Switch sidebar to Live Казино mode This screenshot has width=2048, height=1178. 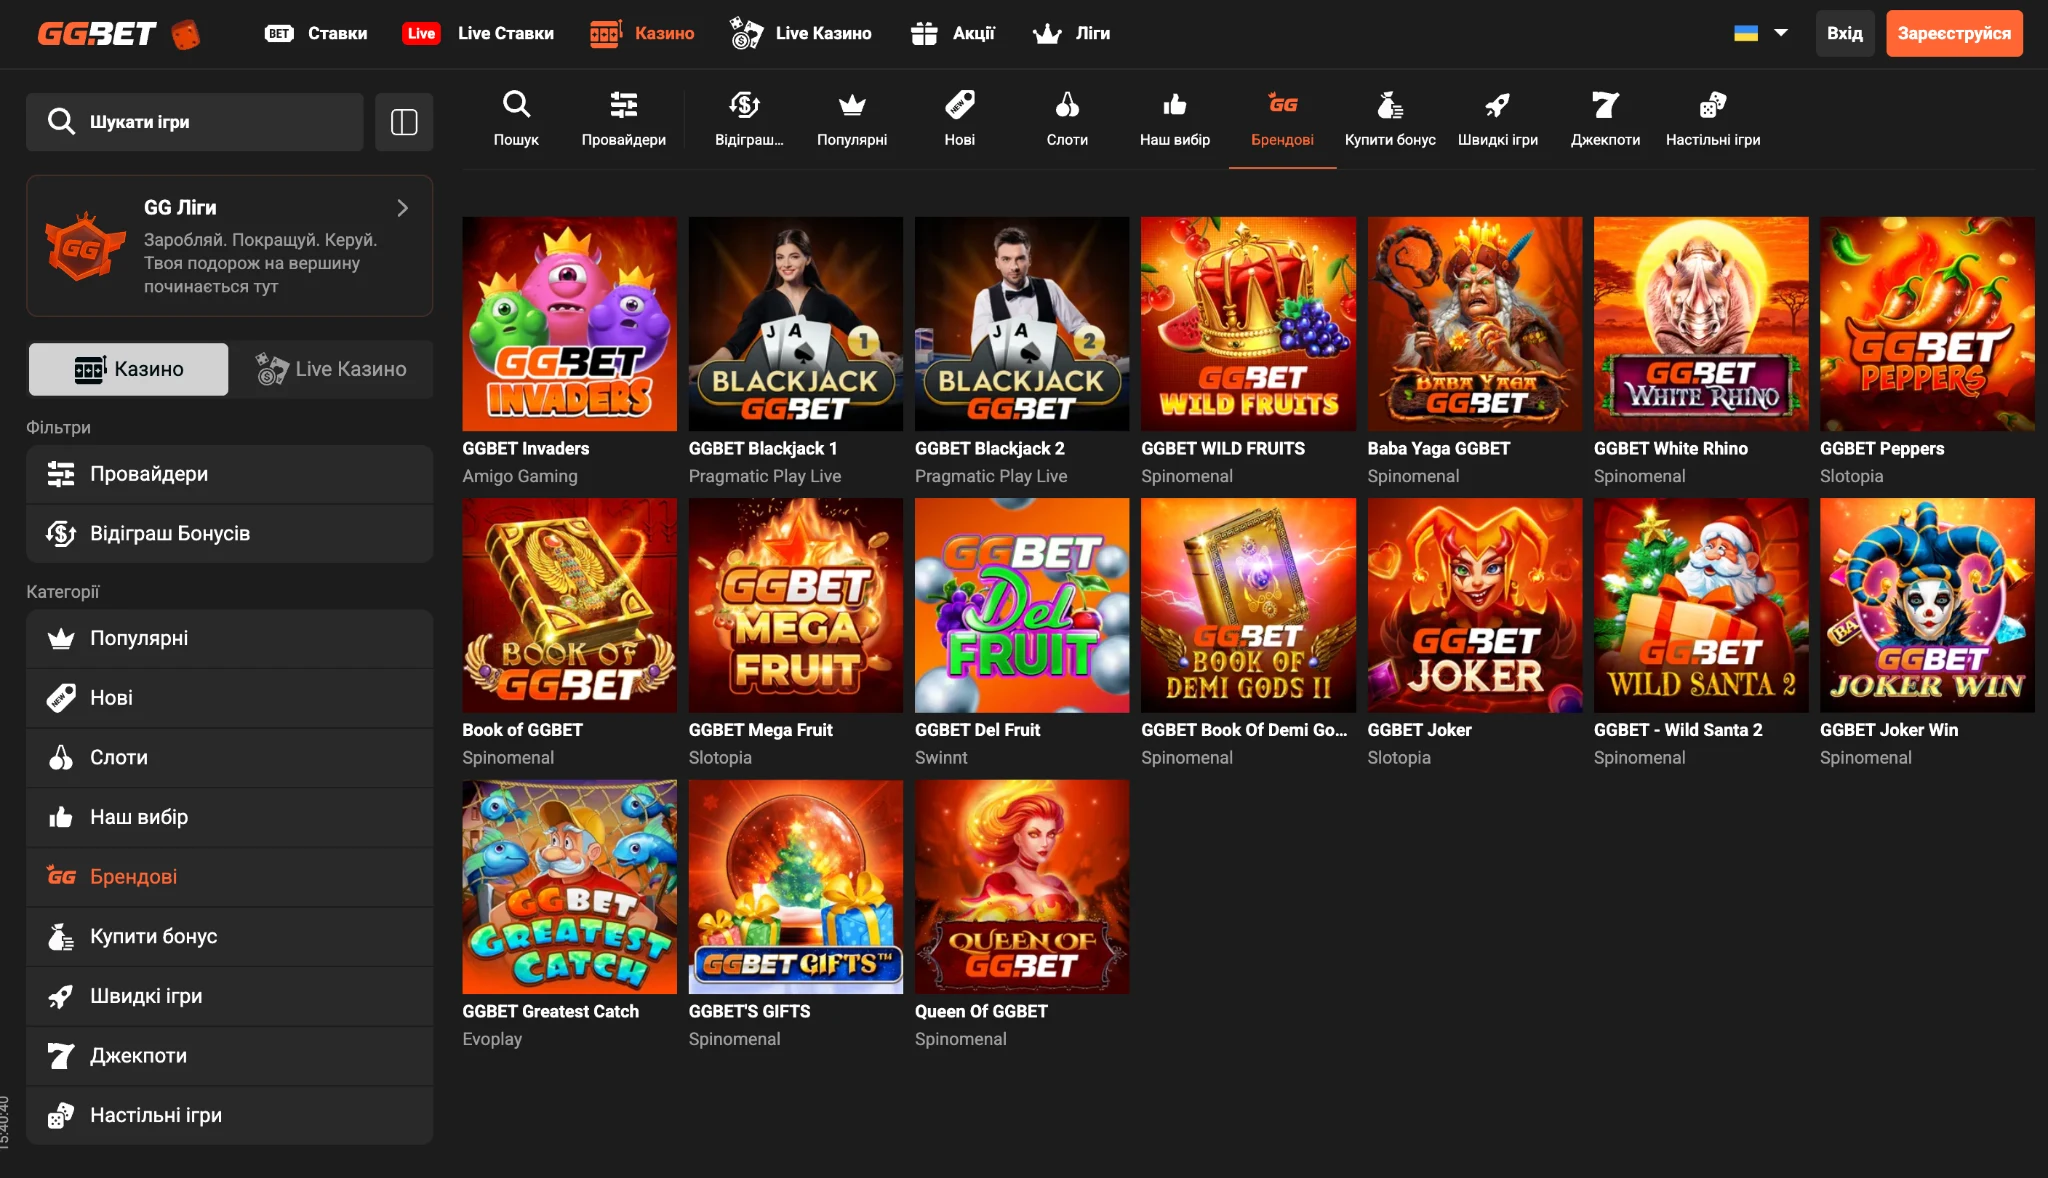[x=331, y=369]
